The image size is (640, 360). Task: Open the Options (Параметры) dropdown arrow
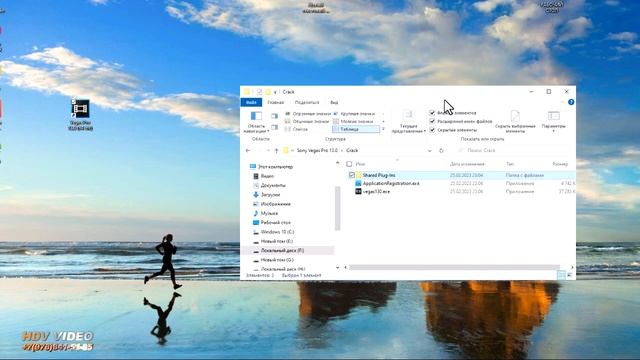[x=553, y=131]
